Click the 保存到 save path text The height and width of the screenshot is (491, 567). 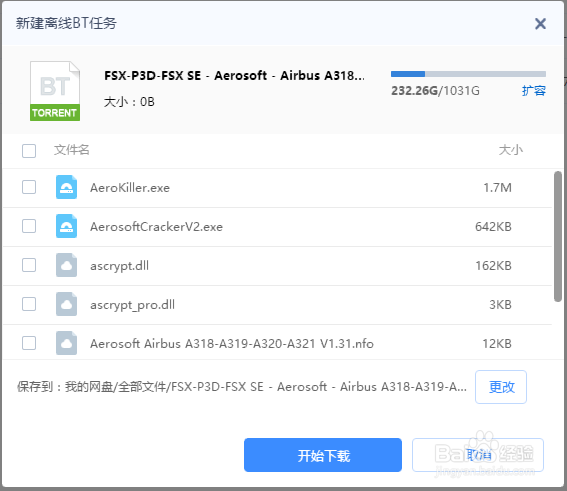click(x=242, y=387)
